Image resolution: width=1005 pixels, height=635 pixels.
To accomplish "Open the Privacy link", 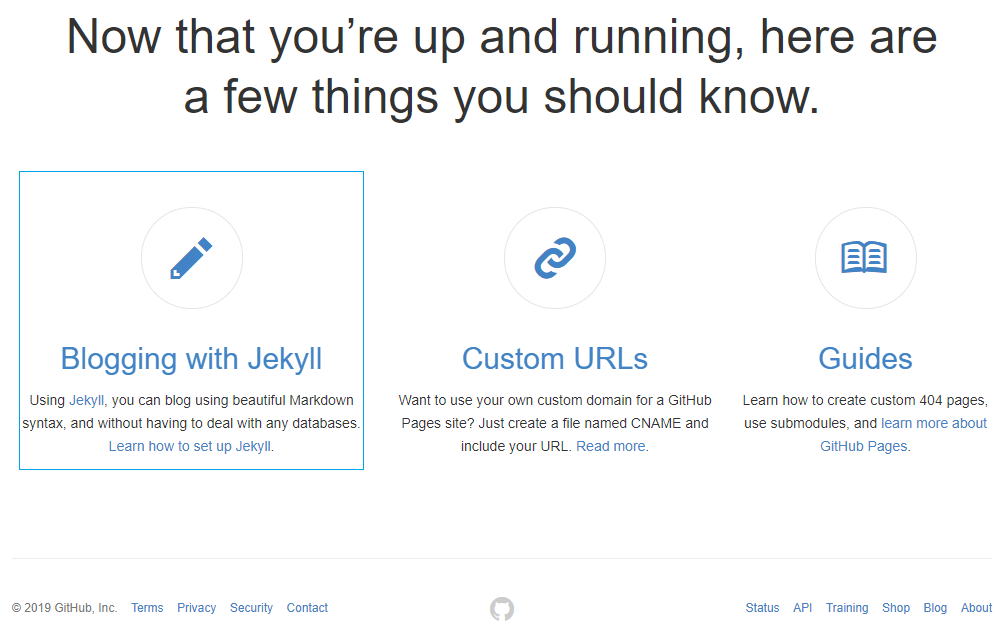I will 196,608.
